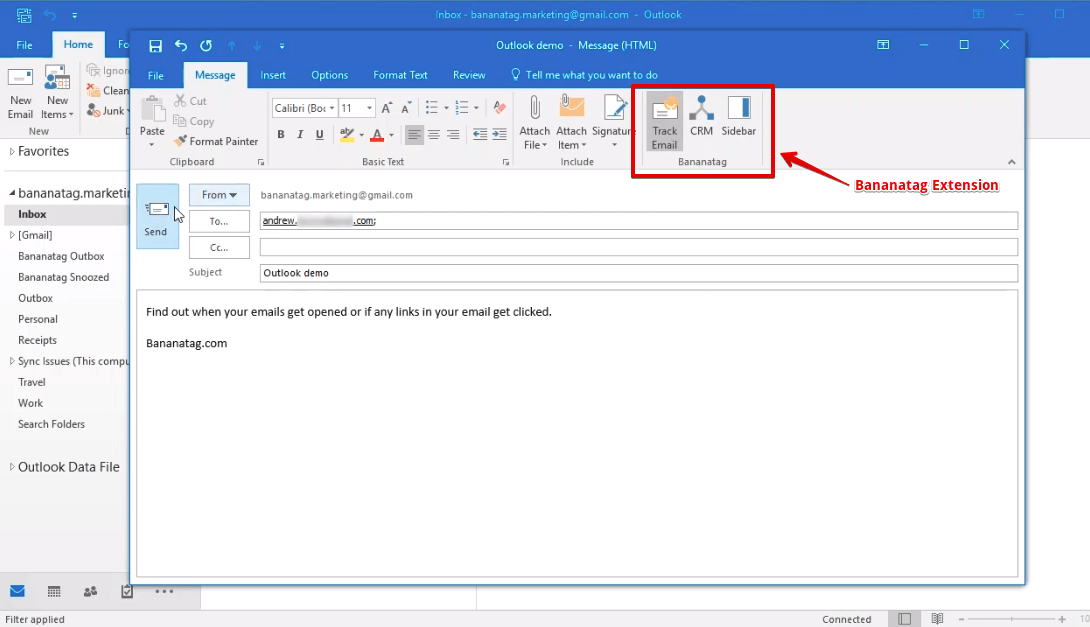Align text to the right
The image size is (1090, 627).
tap(453, 134)
